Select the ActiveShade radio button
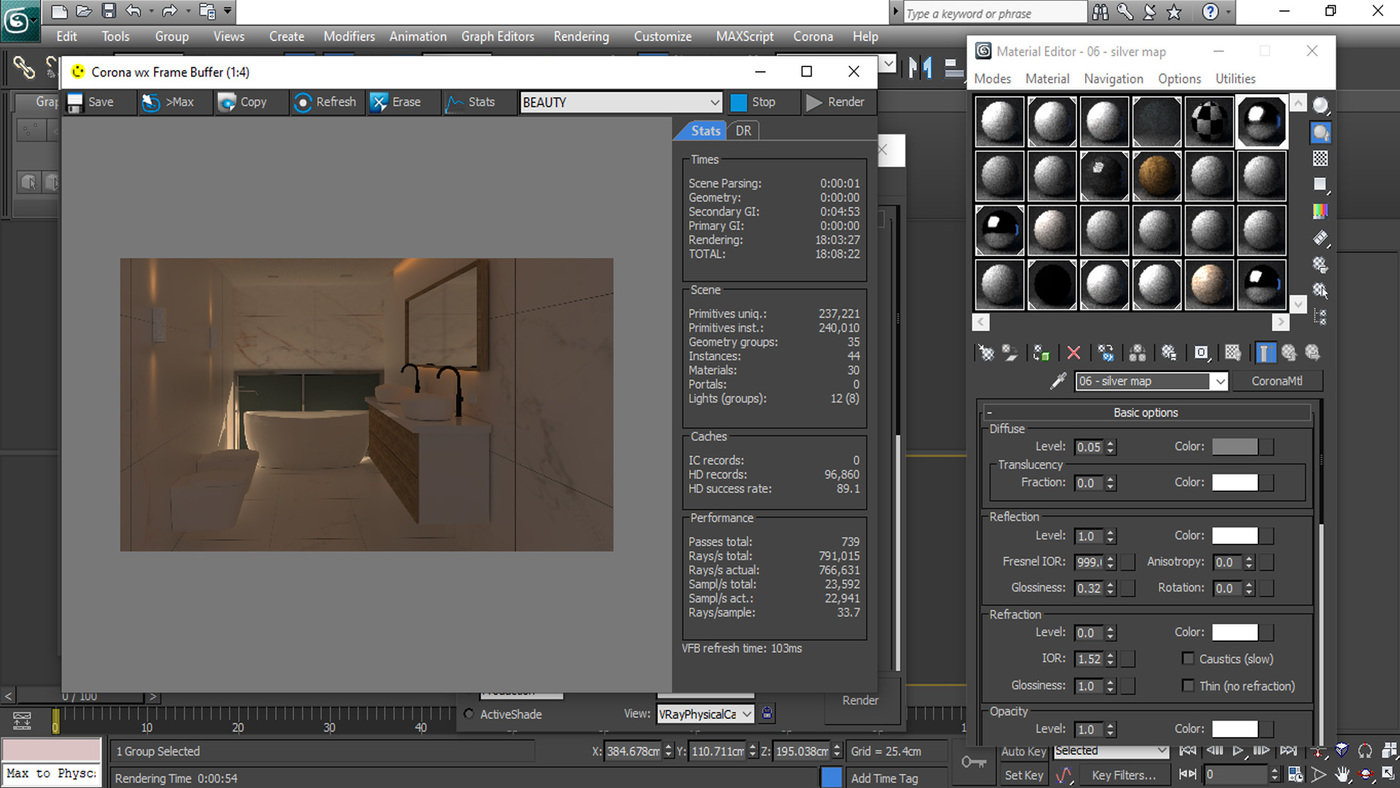Image resolution: width=1400 pixels, height=788 pixels. (469, 714)
